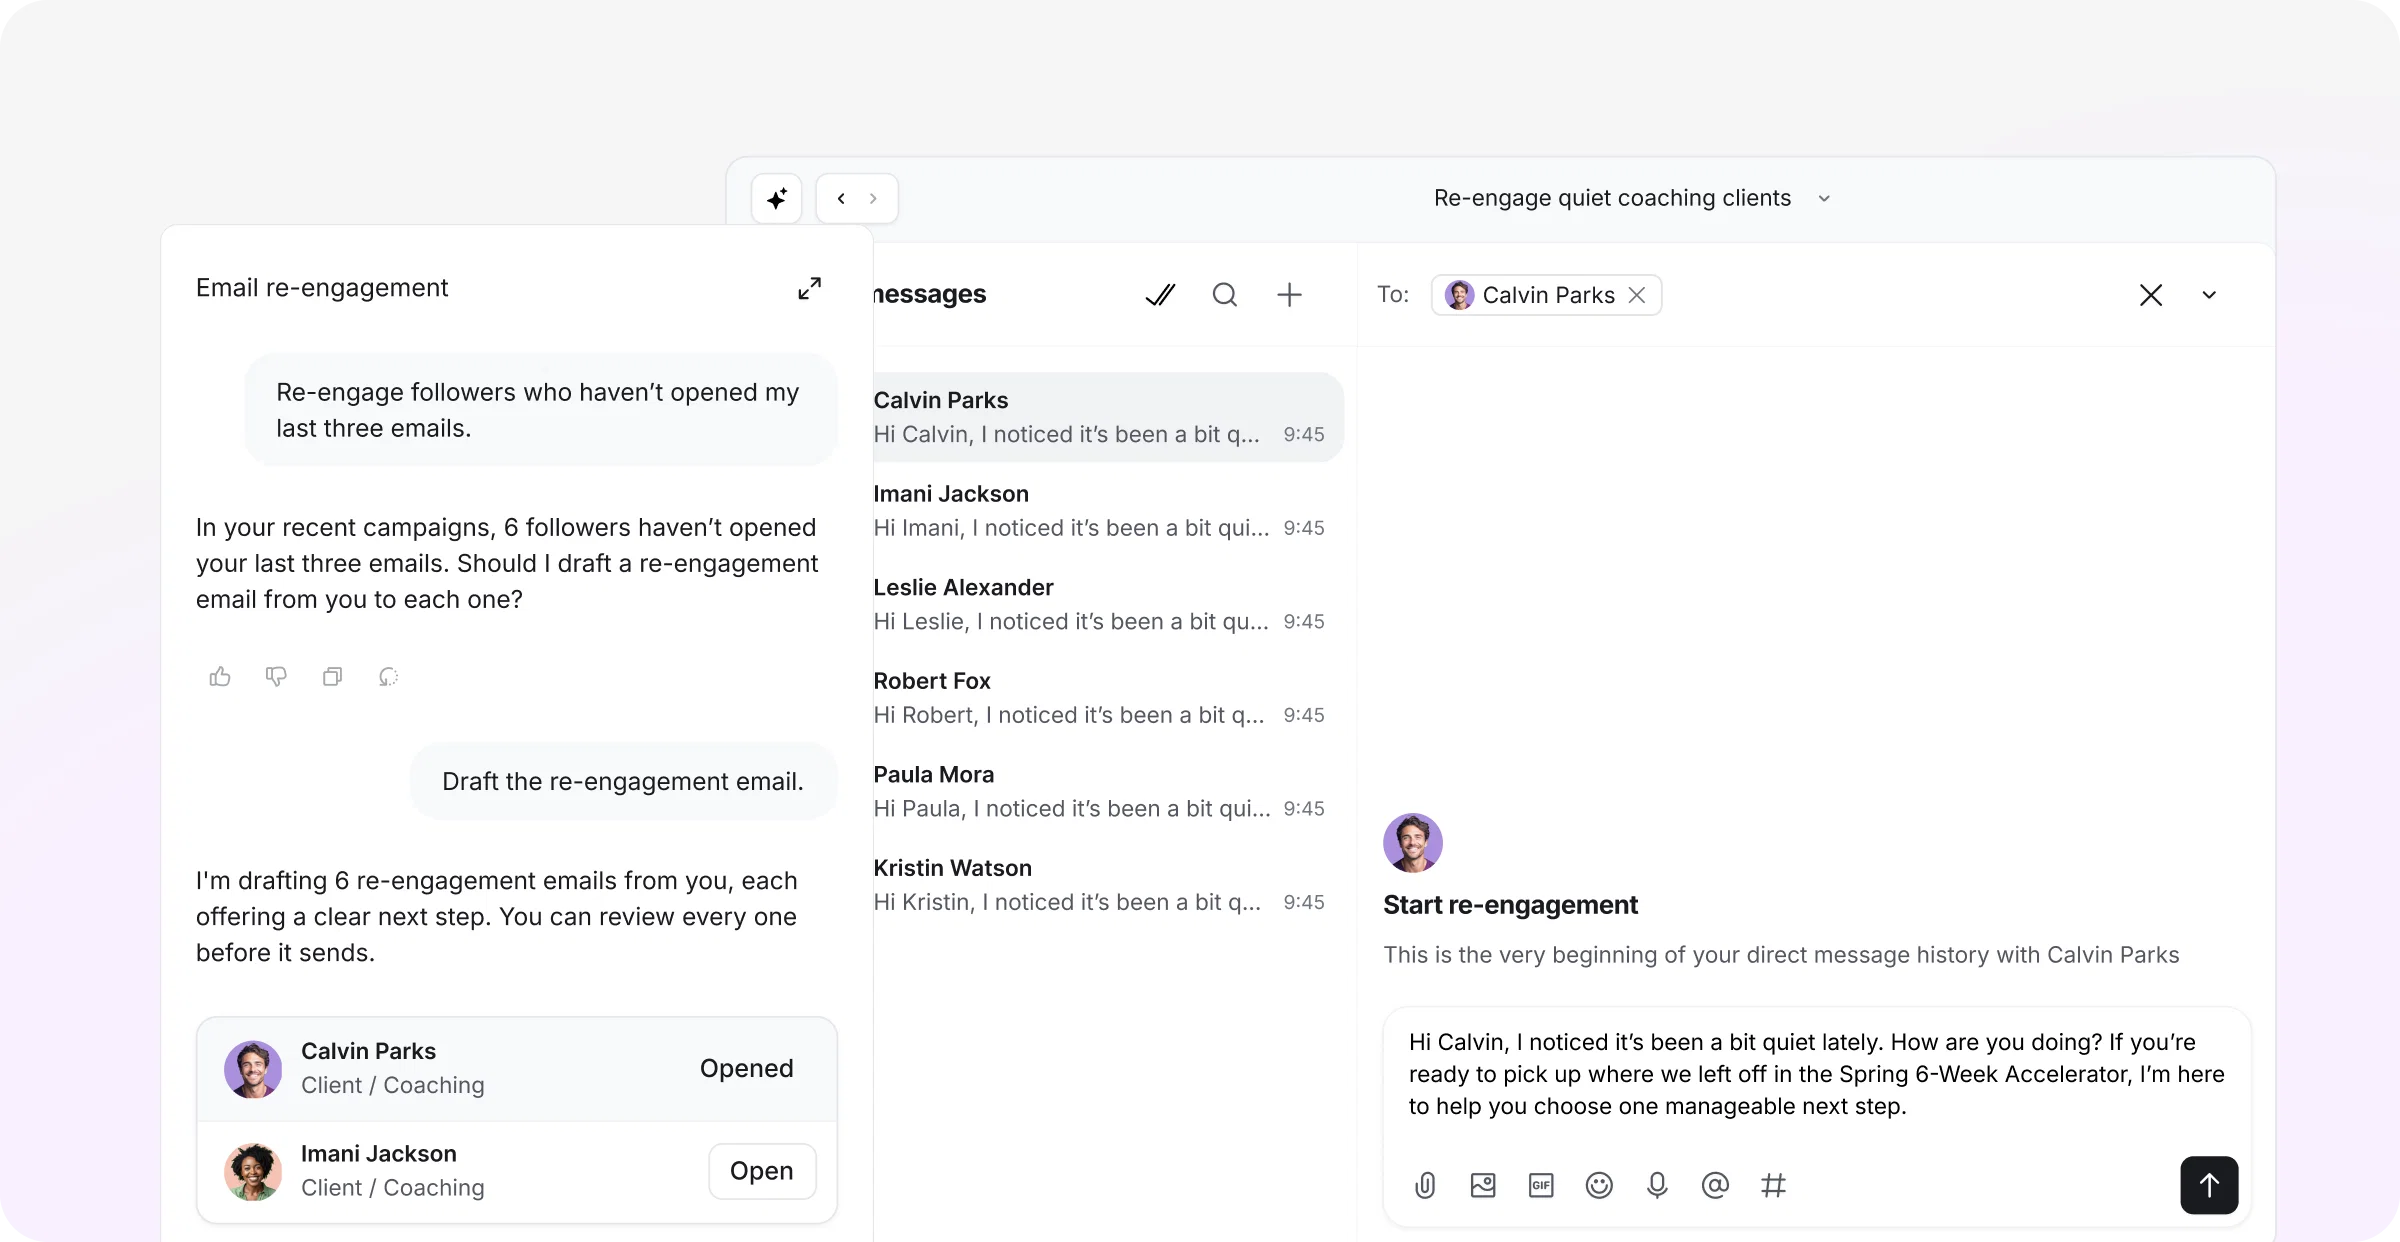
Task: Open the Re-engage quiet coaching clients dropdown
Action: [1632, 198]
